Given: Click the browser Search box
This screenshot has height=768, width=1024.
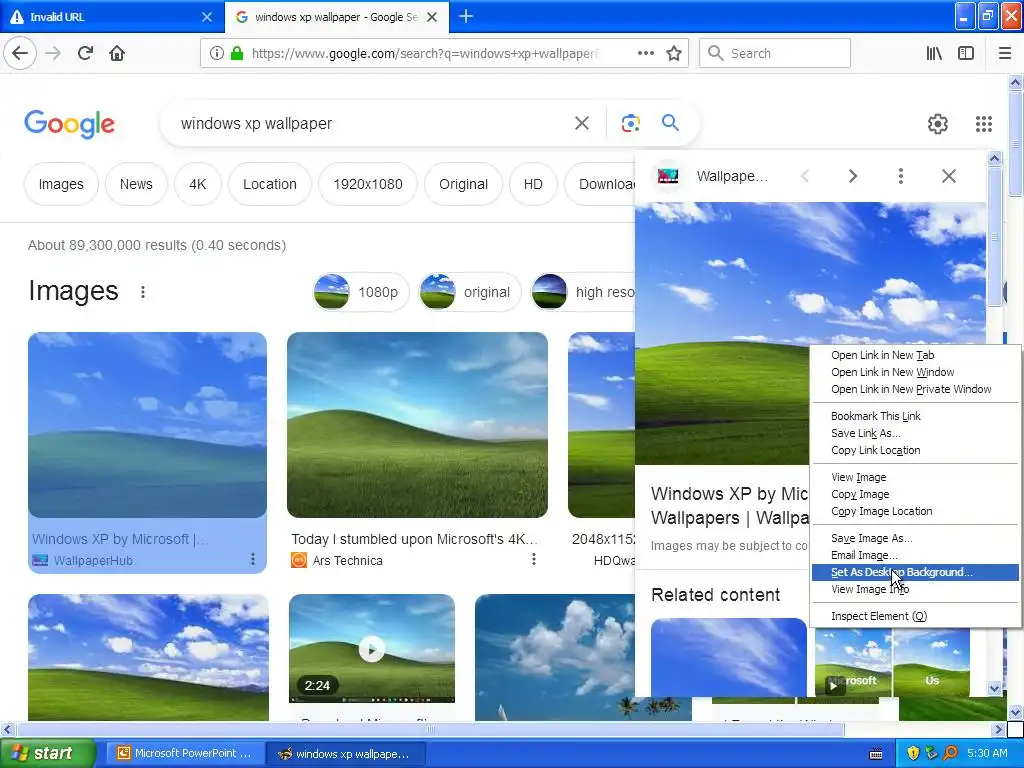Looking at the screenshot, I should pos(775,53).
